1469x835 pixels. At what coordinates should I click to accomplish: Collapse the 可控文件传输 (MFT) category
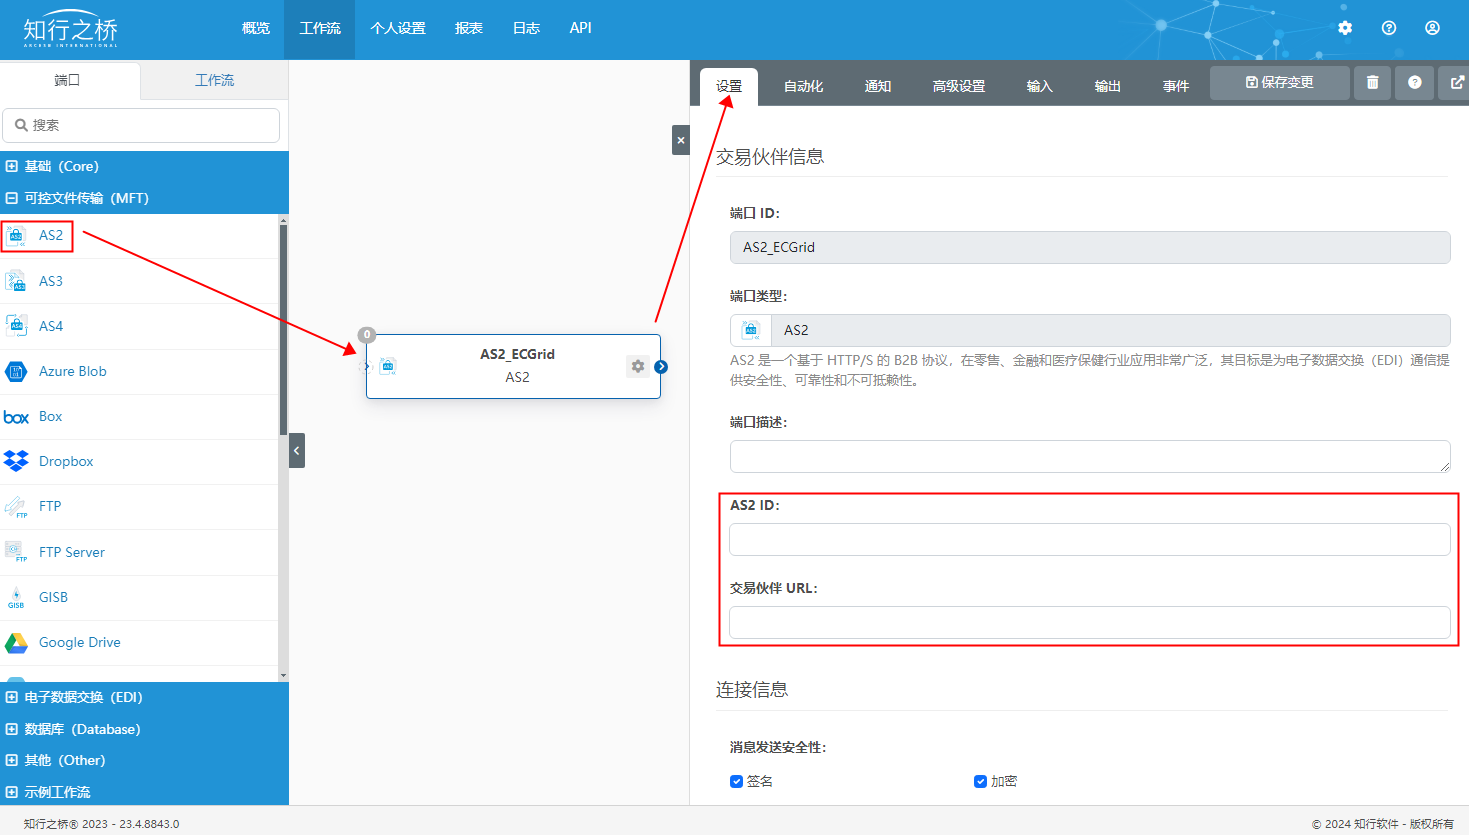coord(12,198)
